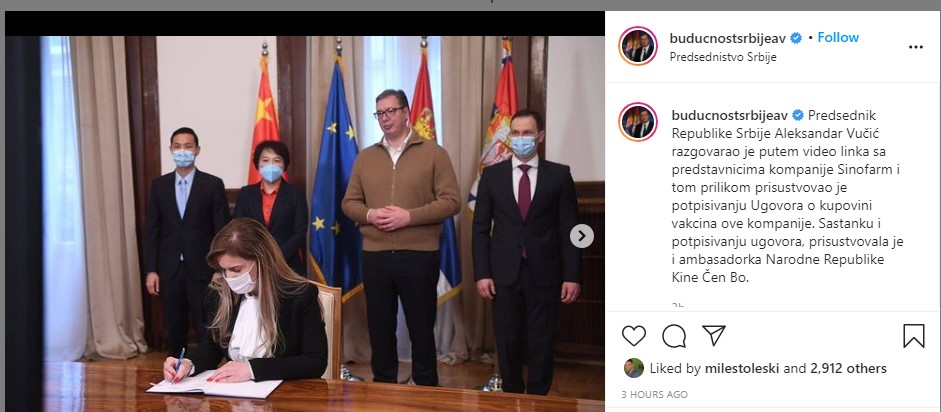Click verified badge beside caption username
Viewport: 941px width, 412px height.
[x=798, y=115]
